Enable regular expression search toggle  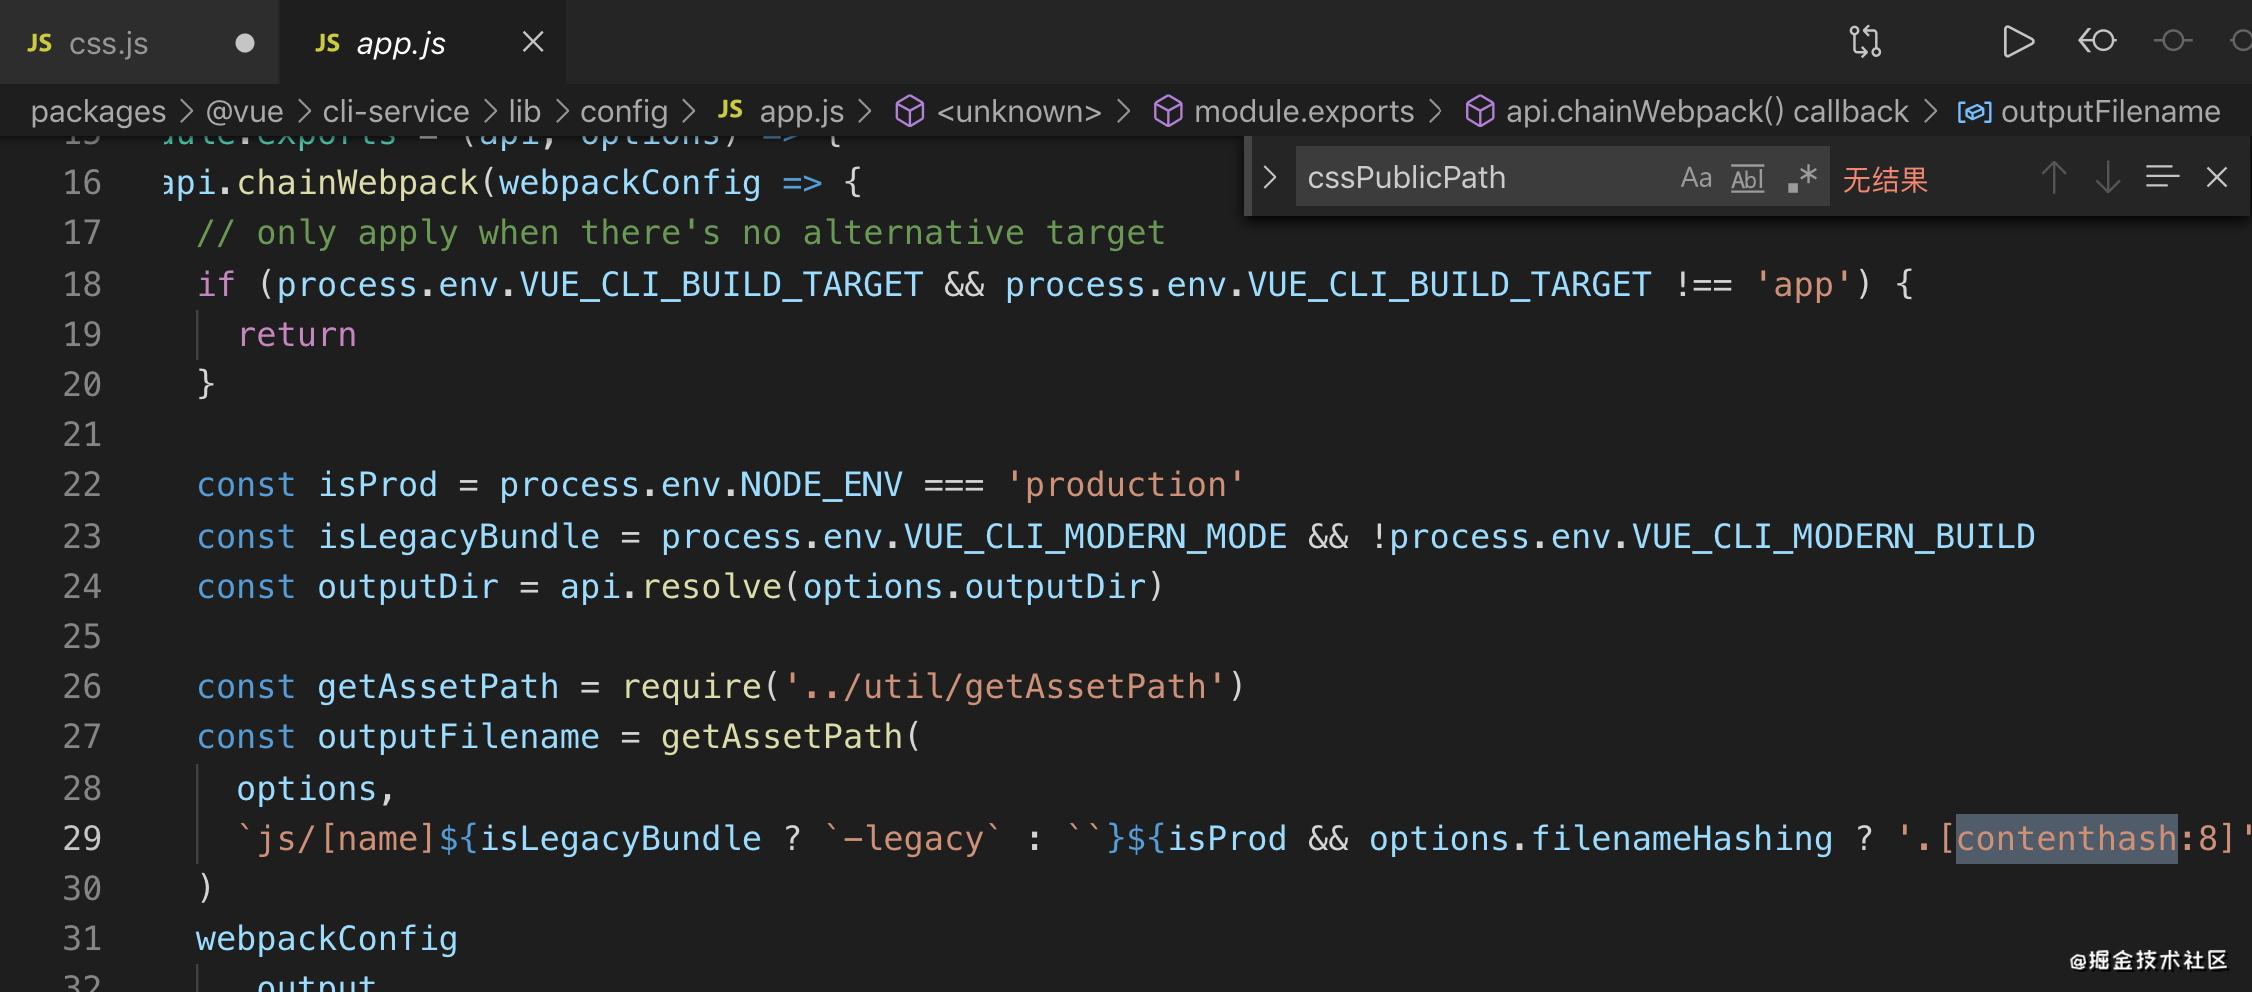(x=1802, y=178)
